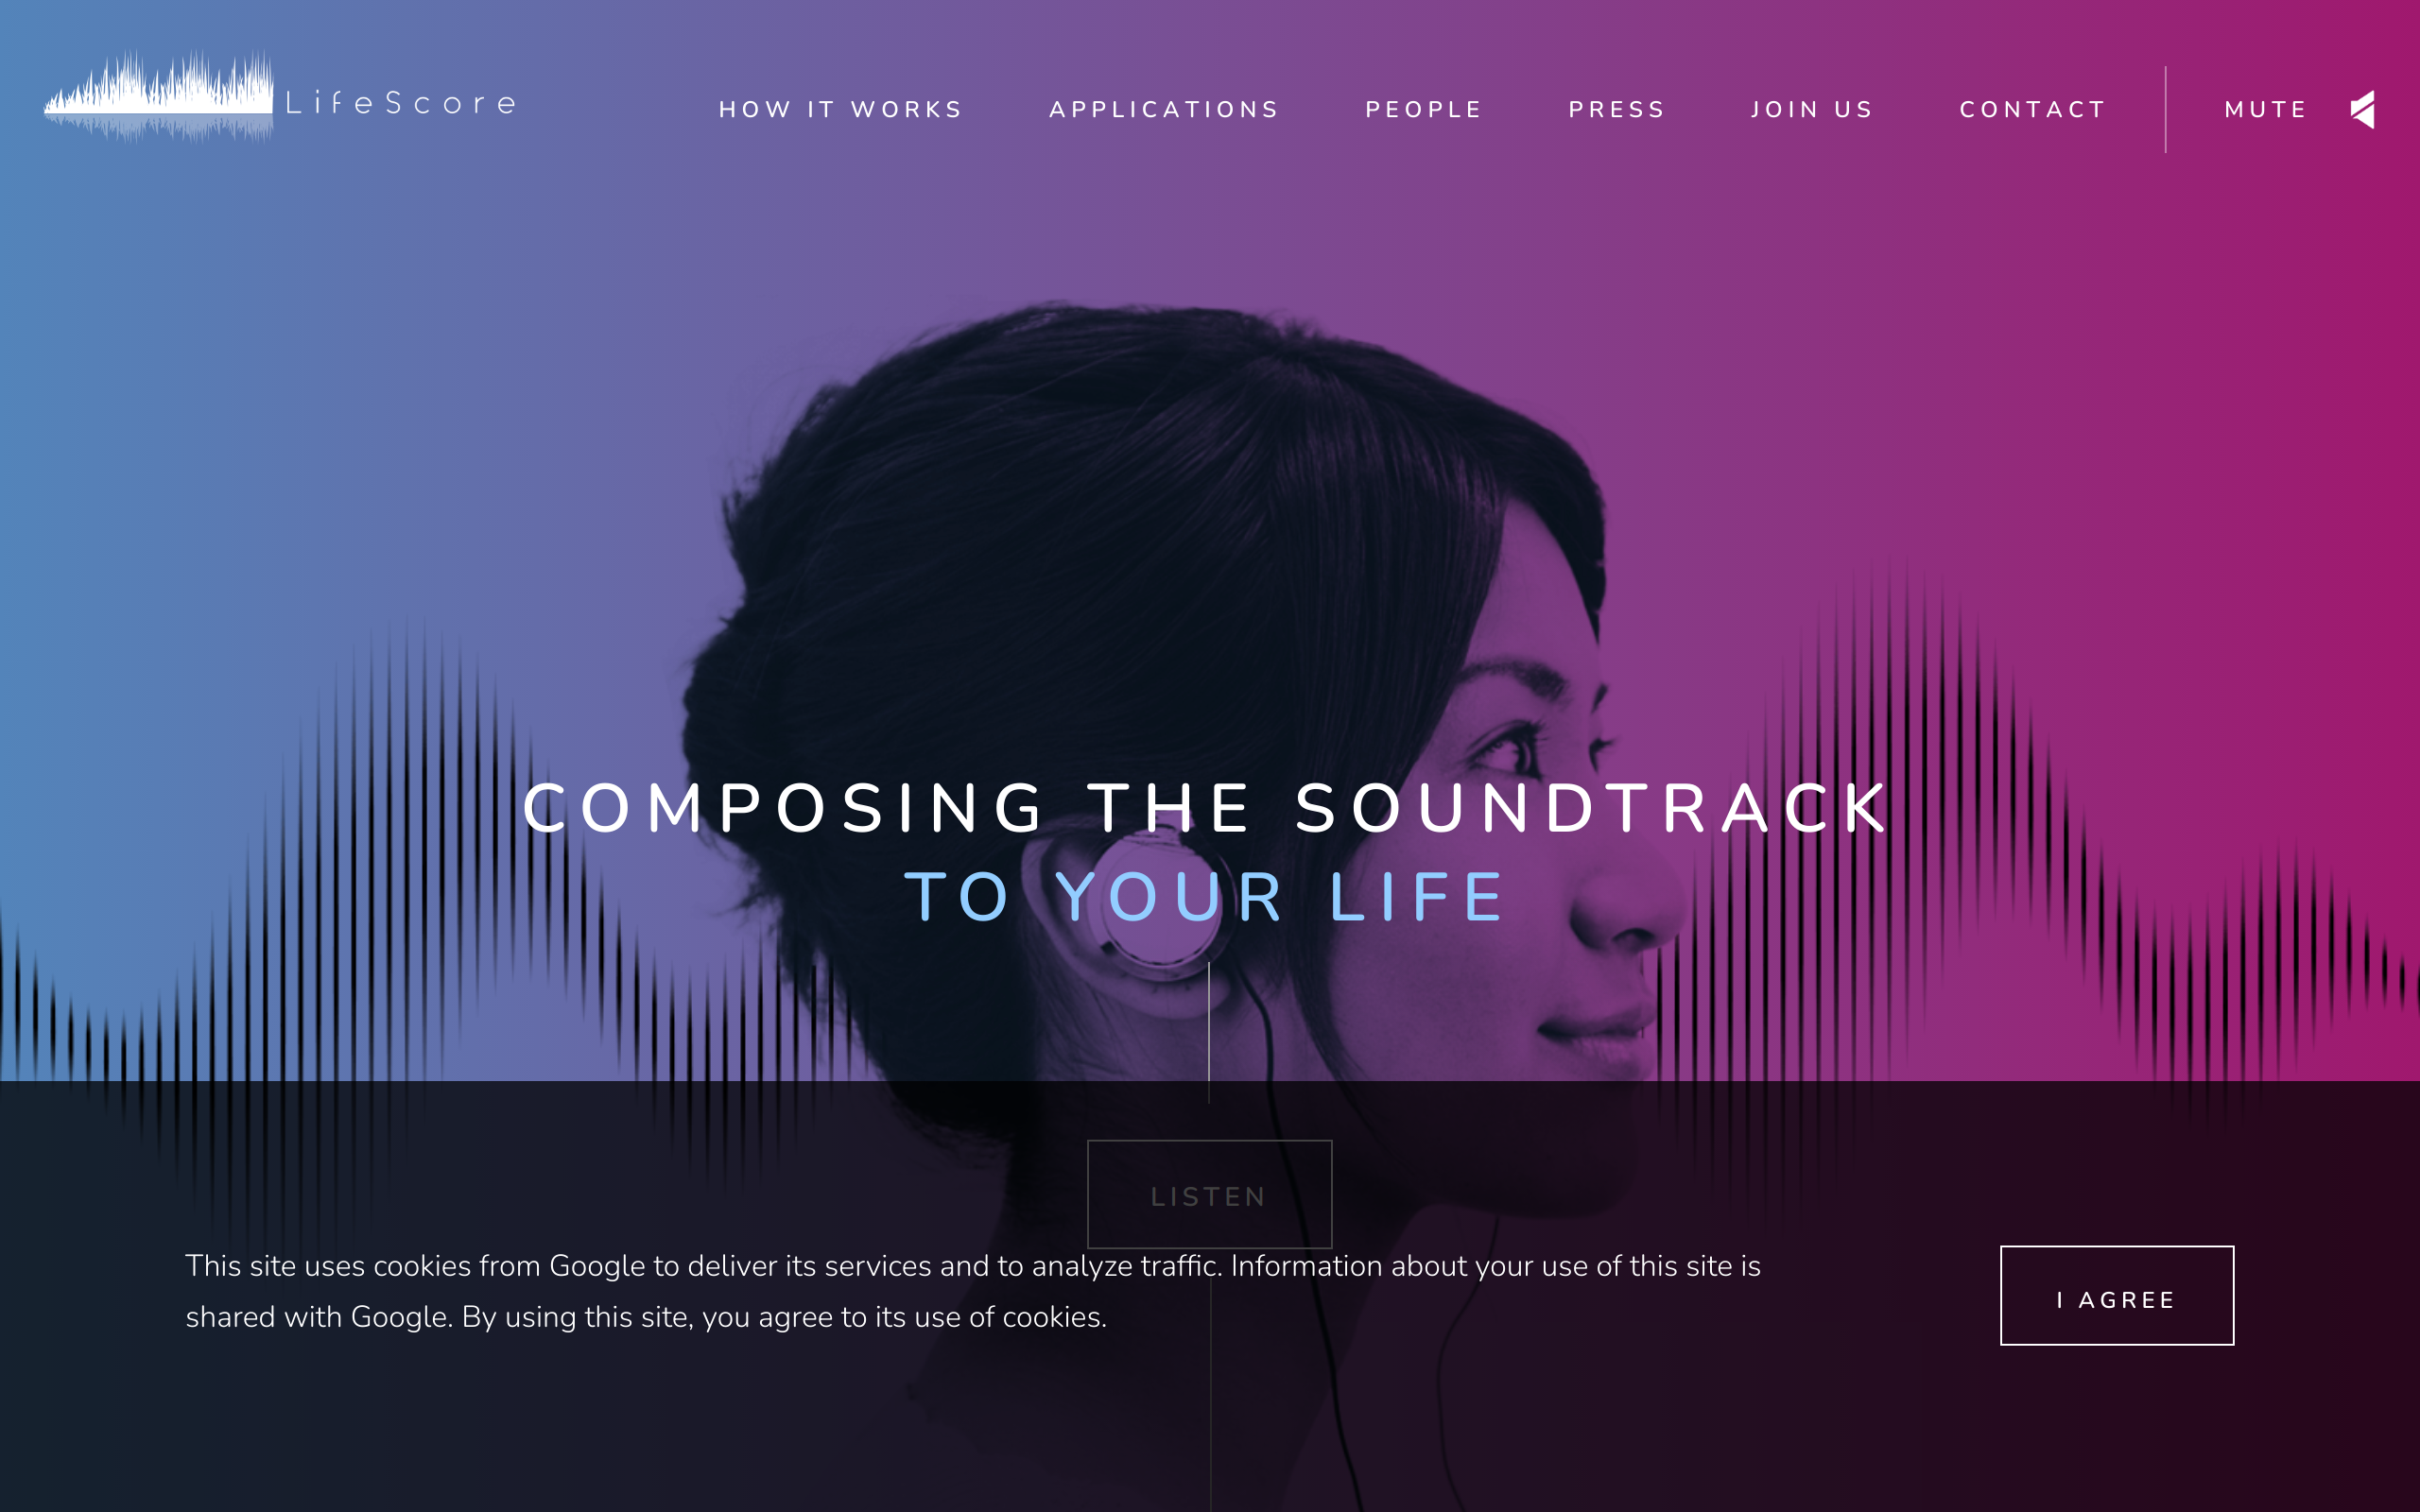Click the Composing the Soundtrack headline
This screenshot has height=1512, width=2420.
click(1206, 807)
